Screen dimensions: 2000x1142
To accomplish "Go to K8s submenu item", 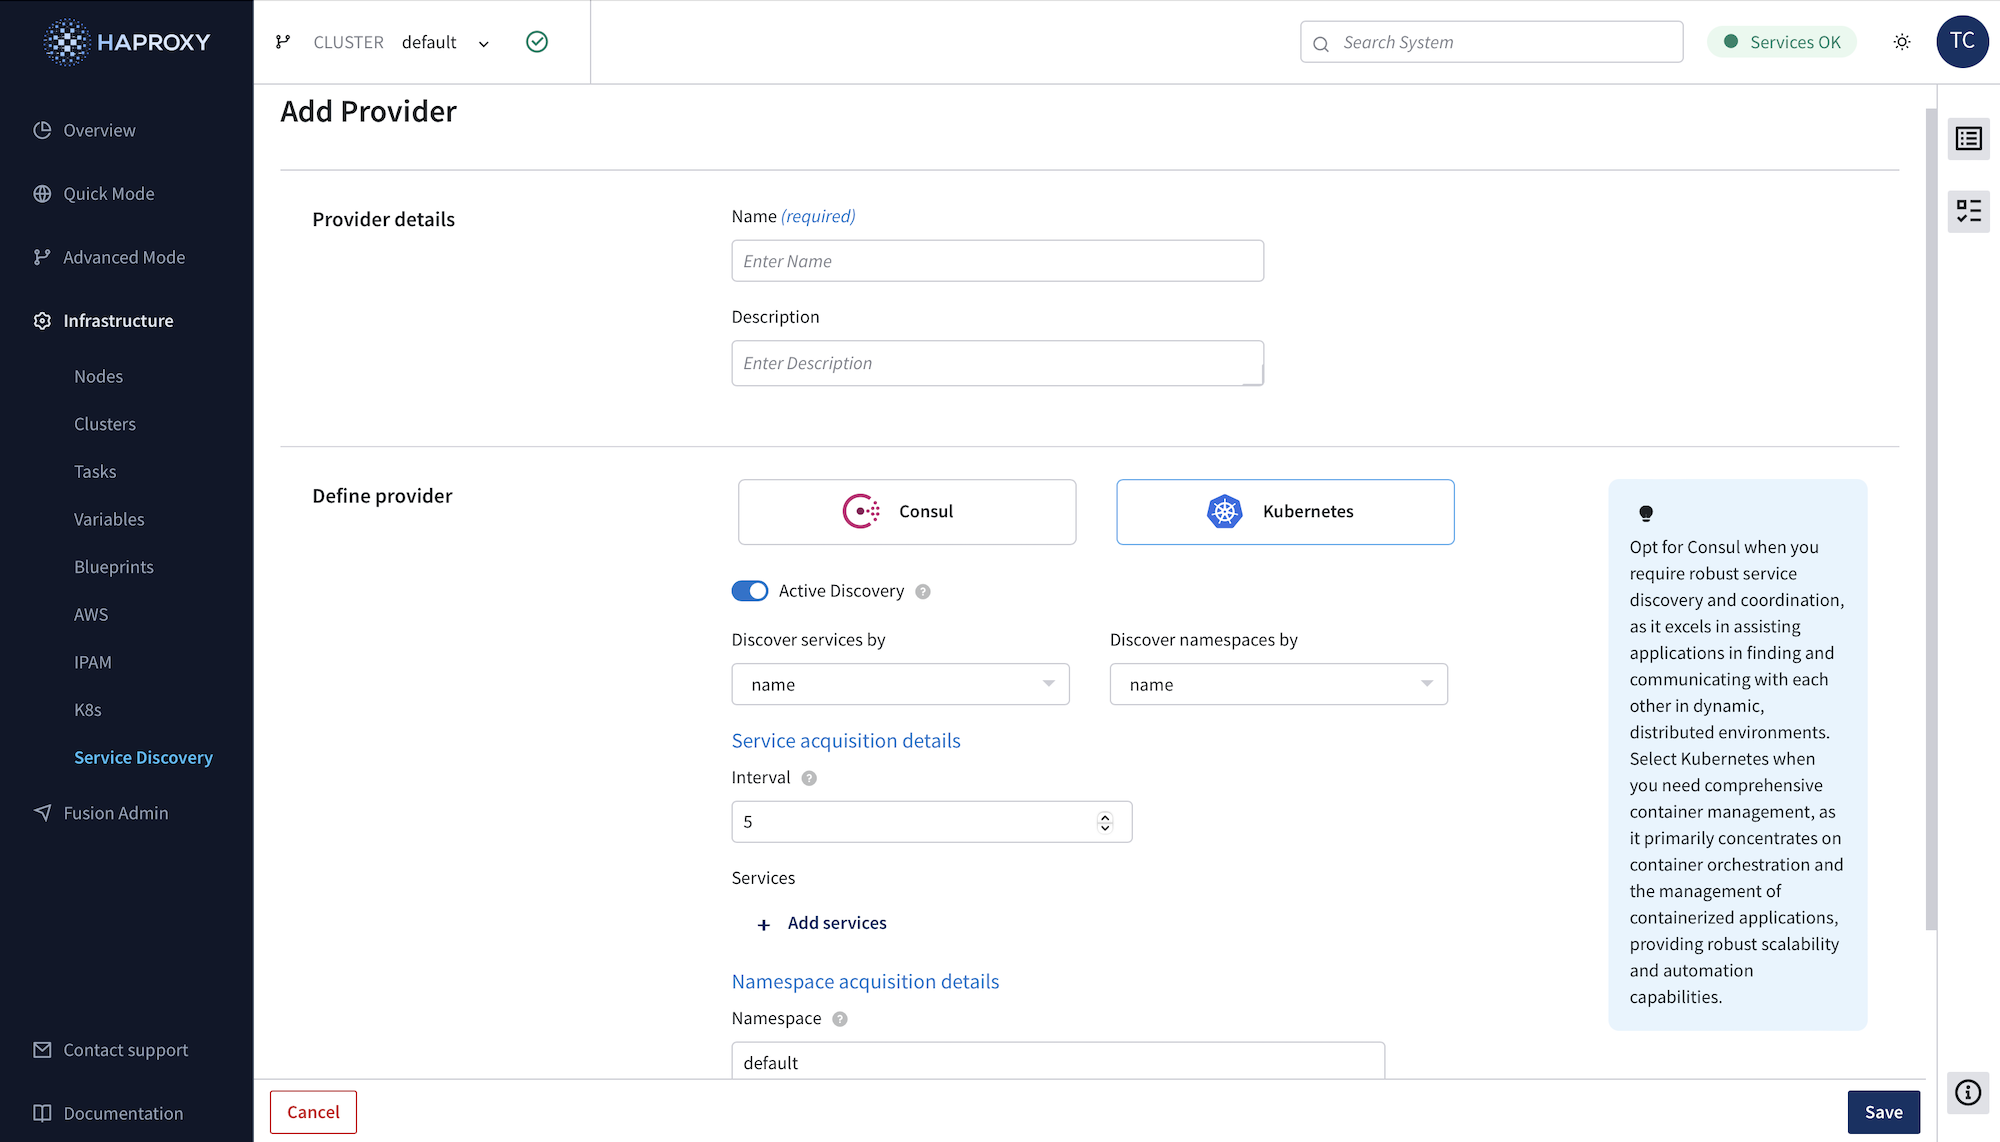I will pyautogui.click(x=88, y=710).
